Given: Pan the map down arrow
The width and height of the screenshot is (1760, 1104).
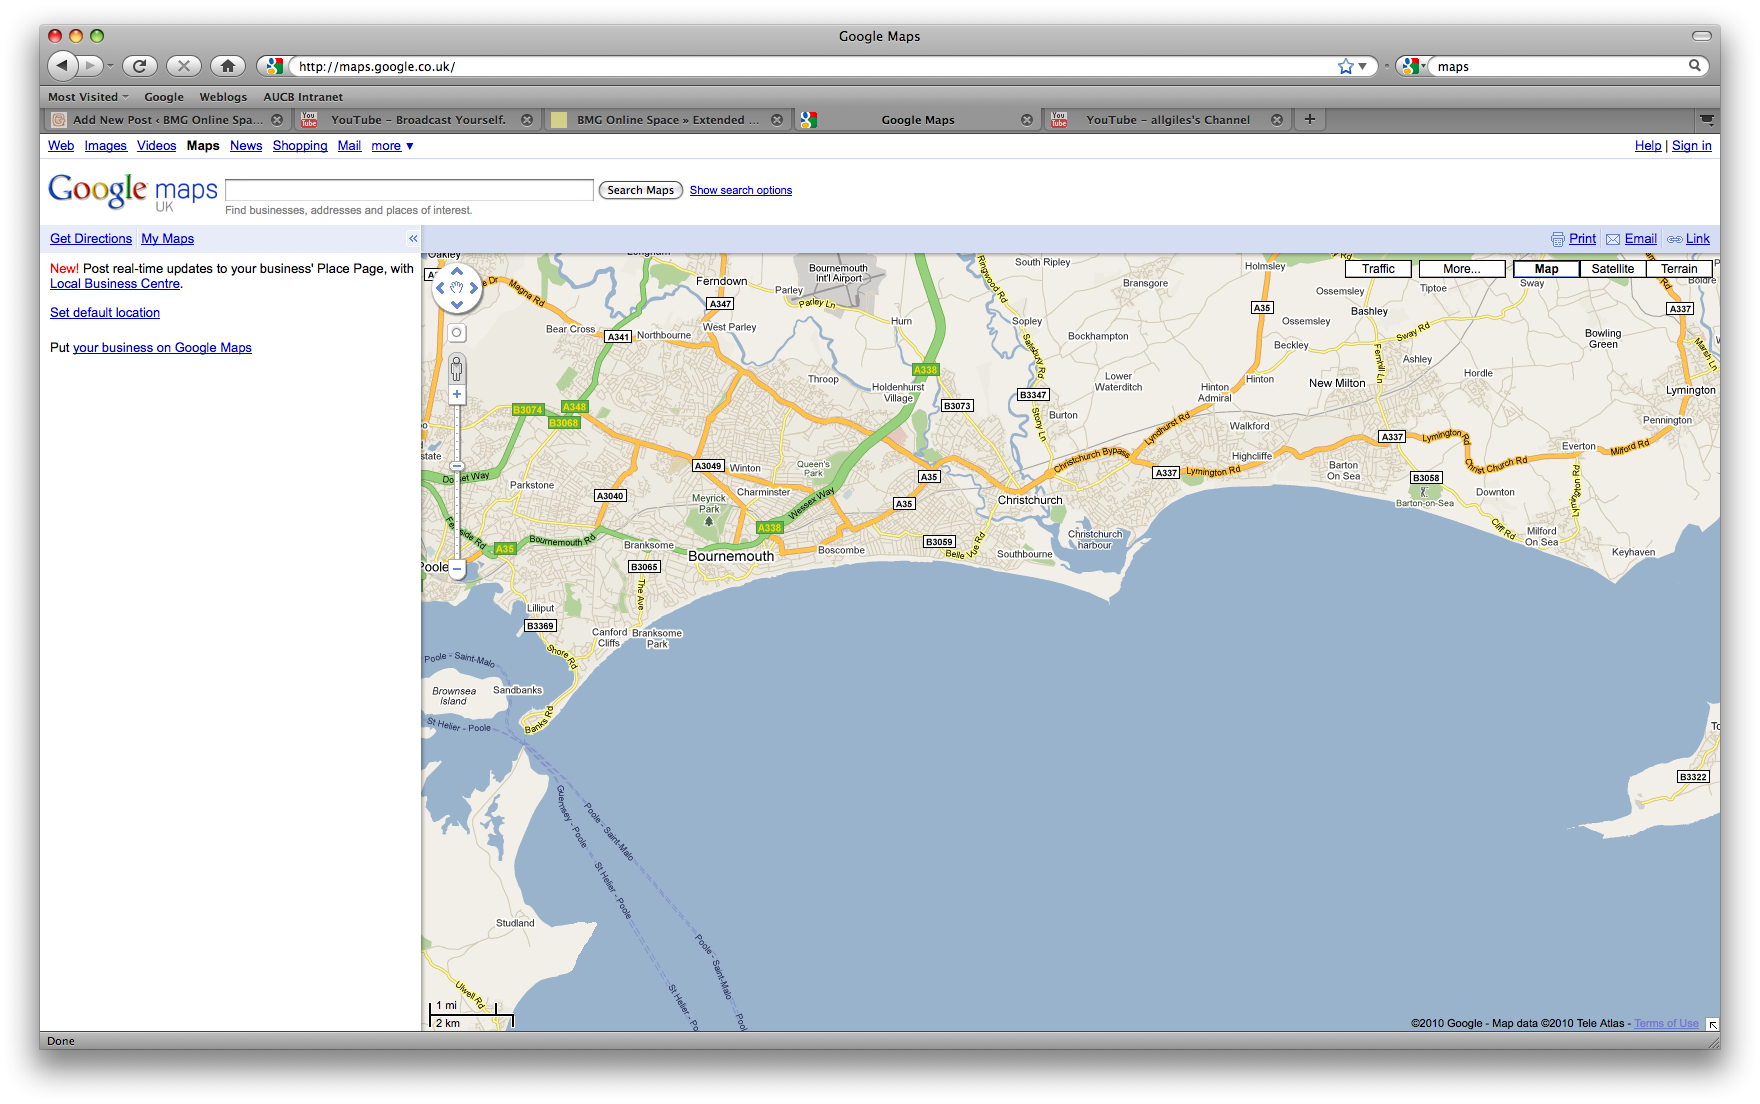Looking at the screenshot, I should (457, 304).
